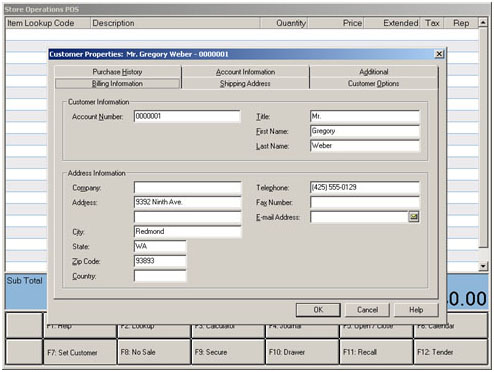Click the Price column header
This screenshot has height=372, width=494.
(335, 23)
